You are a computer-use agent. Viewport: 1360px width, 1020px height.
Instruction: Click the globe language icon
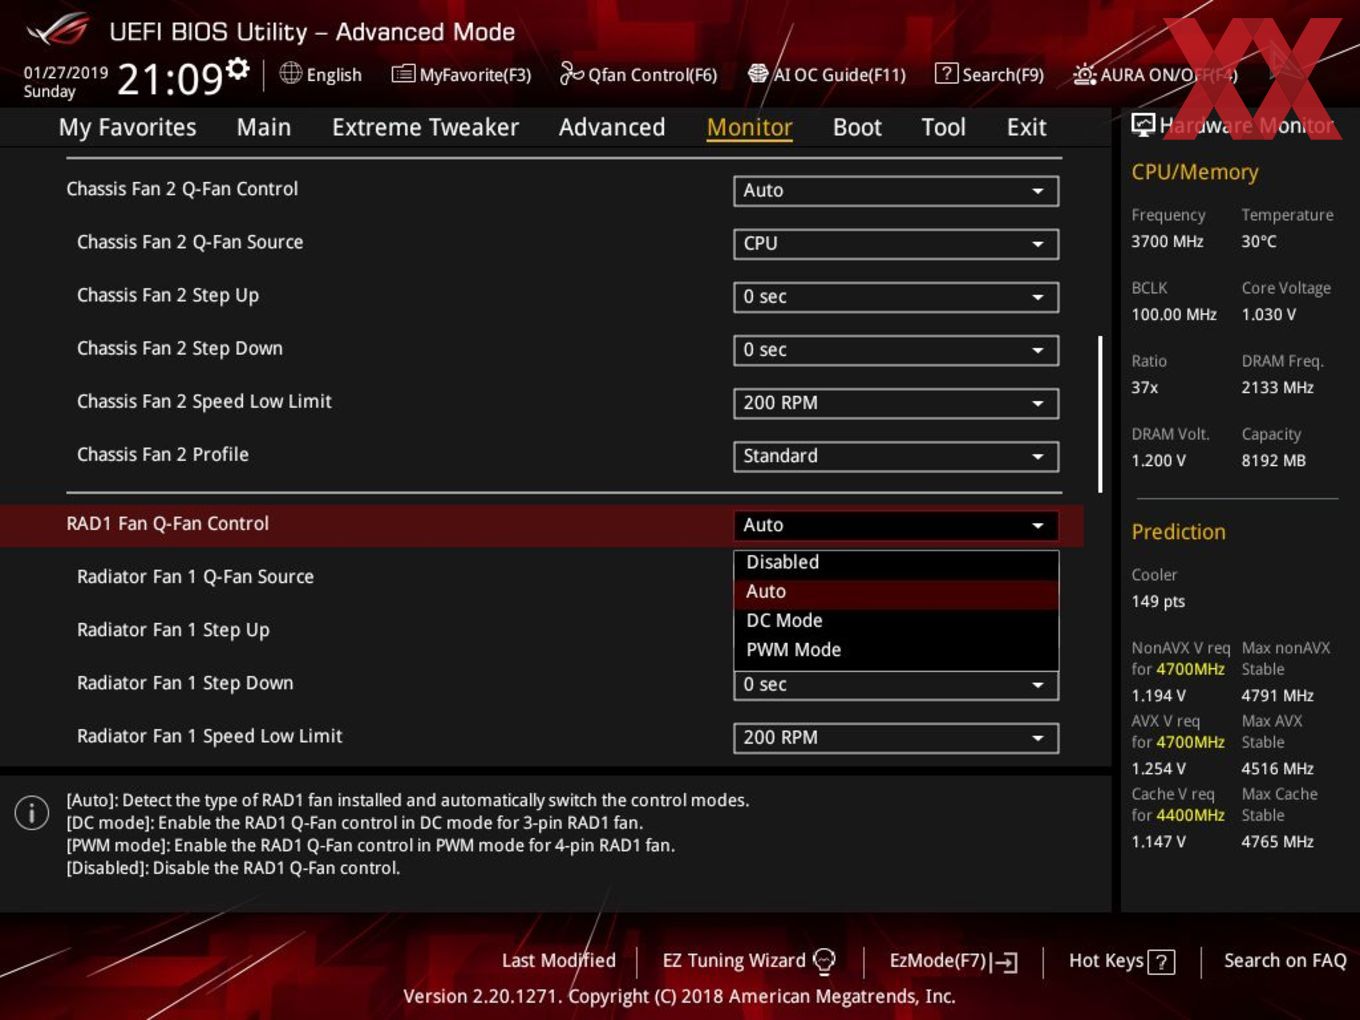tap(290, 73)
